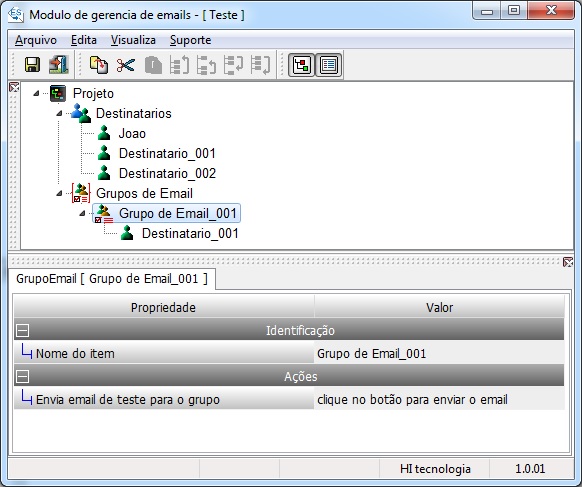Collapse the Grupo de Email_001 node
This screenshot has width=582, height=487.
(x=82, y=213)
